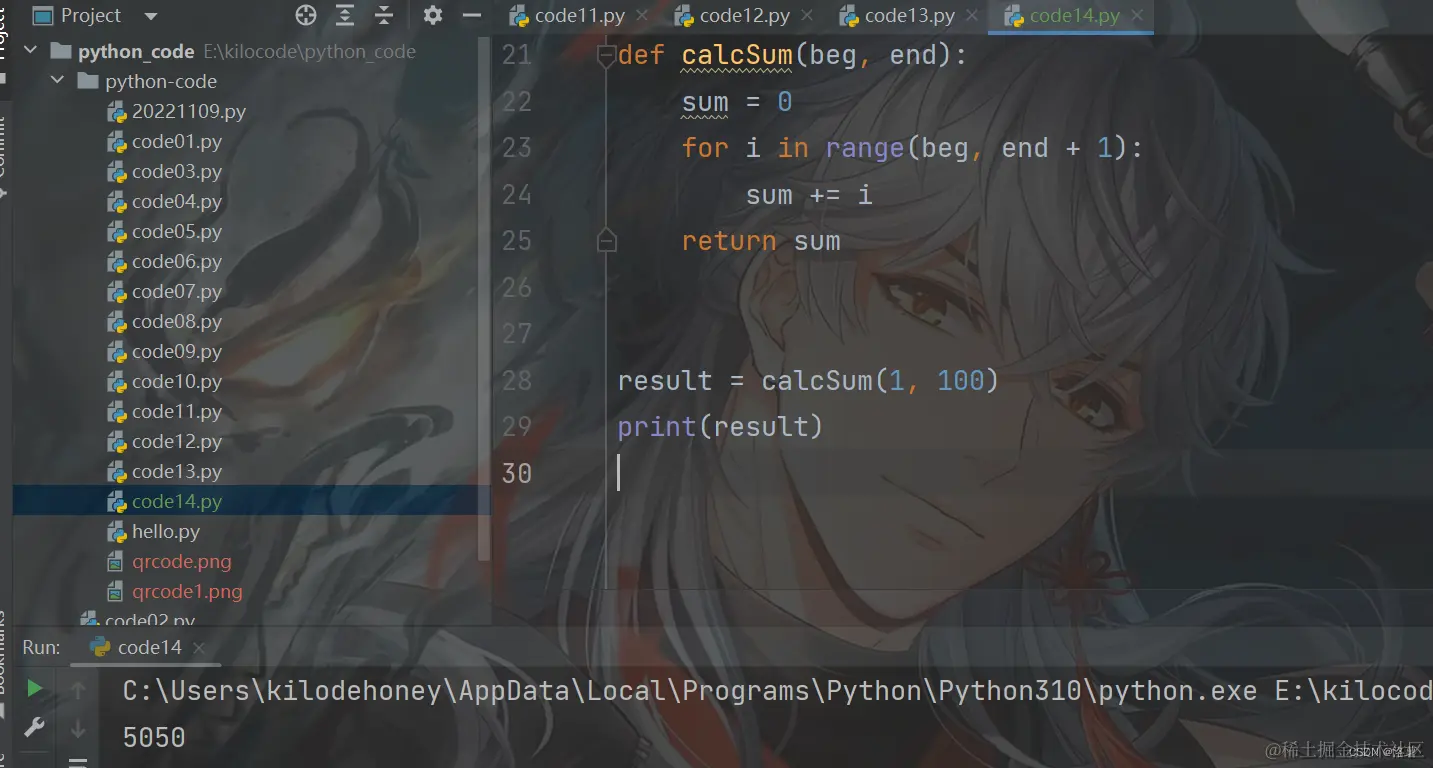The width and height of the screenshot is (1433, 768).
Task: Click the Expand All icon in the Project toolbar
Action: [x=345, y=15]
